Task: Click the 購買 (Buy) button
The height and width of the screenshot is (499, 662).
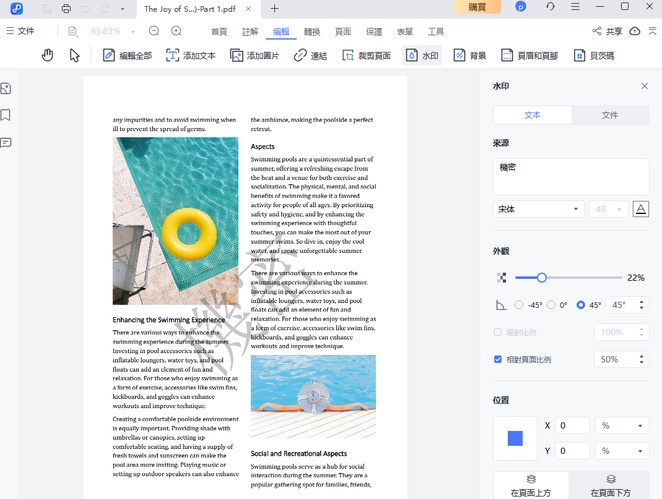Action: pos(477,8)
